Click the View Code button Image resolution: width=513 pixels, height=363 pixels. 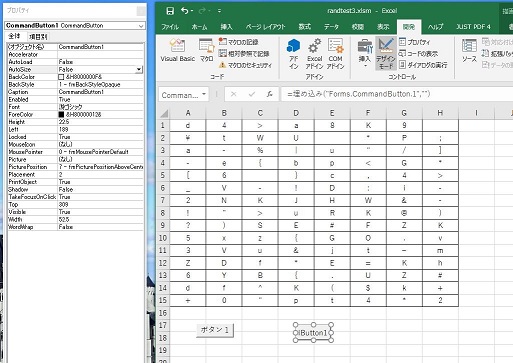coord(419,53)
